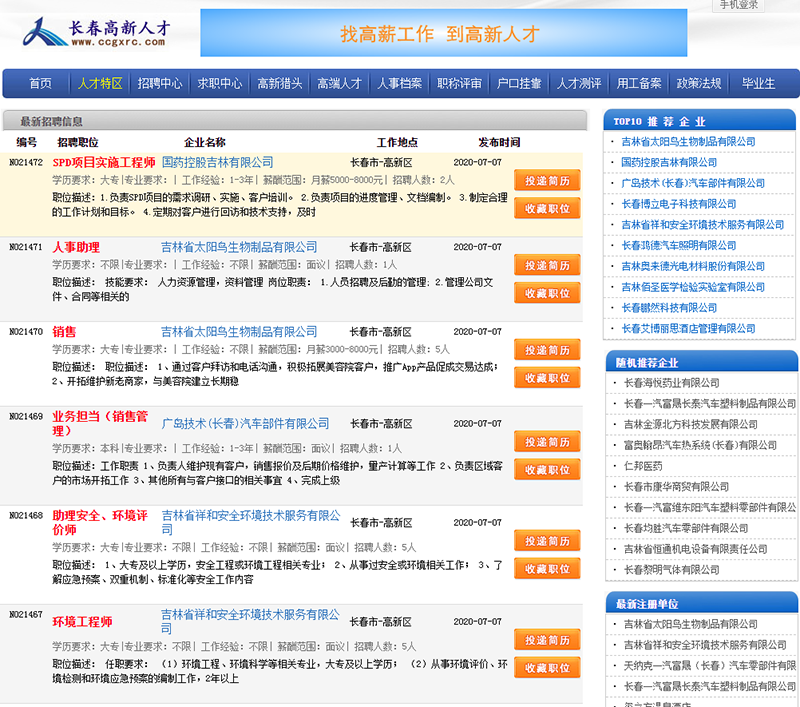Bookmark the 环境工程师 position

[547, 668]
